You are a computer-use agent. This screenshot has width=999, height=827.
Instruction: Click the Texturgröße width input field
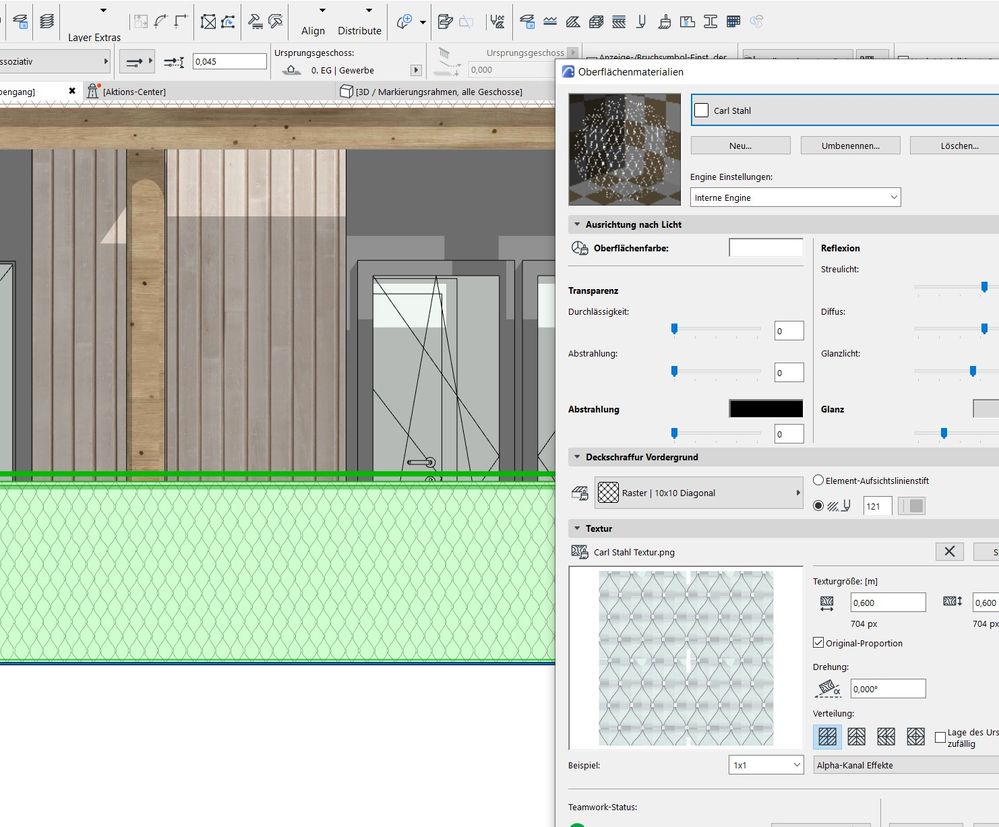click(x=887, y=602)
